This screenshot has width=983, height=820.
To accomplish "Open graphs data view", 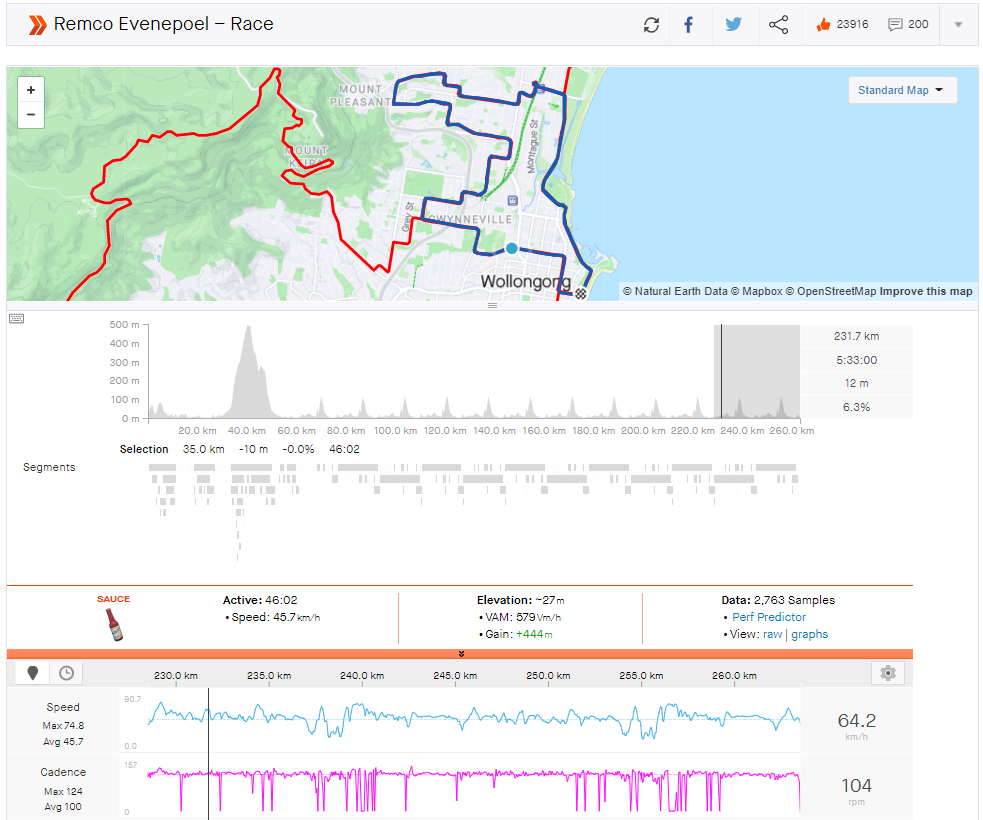I will [809, 634].
